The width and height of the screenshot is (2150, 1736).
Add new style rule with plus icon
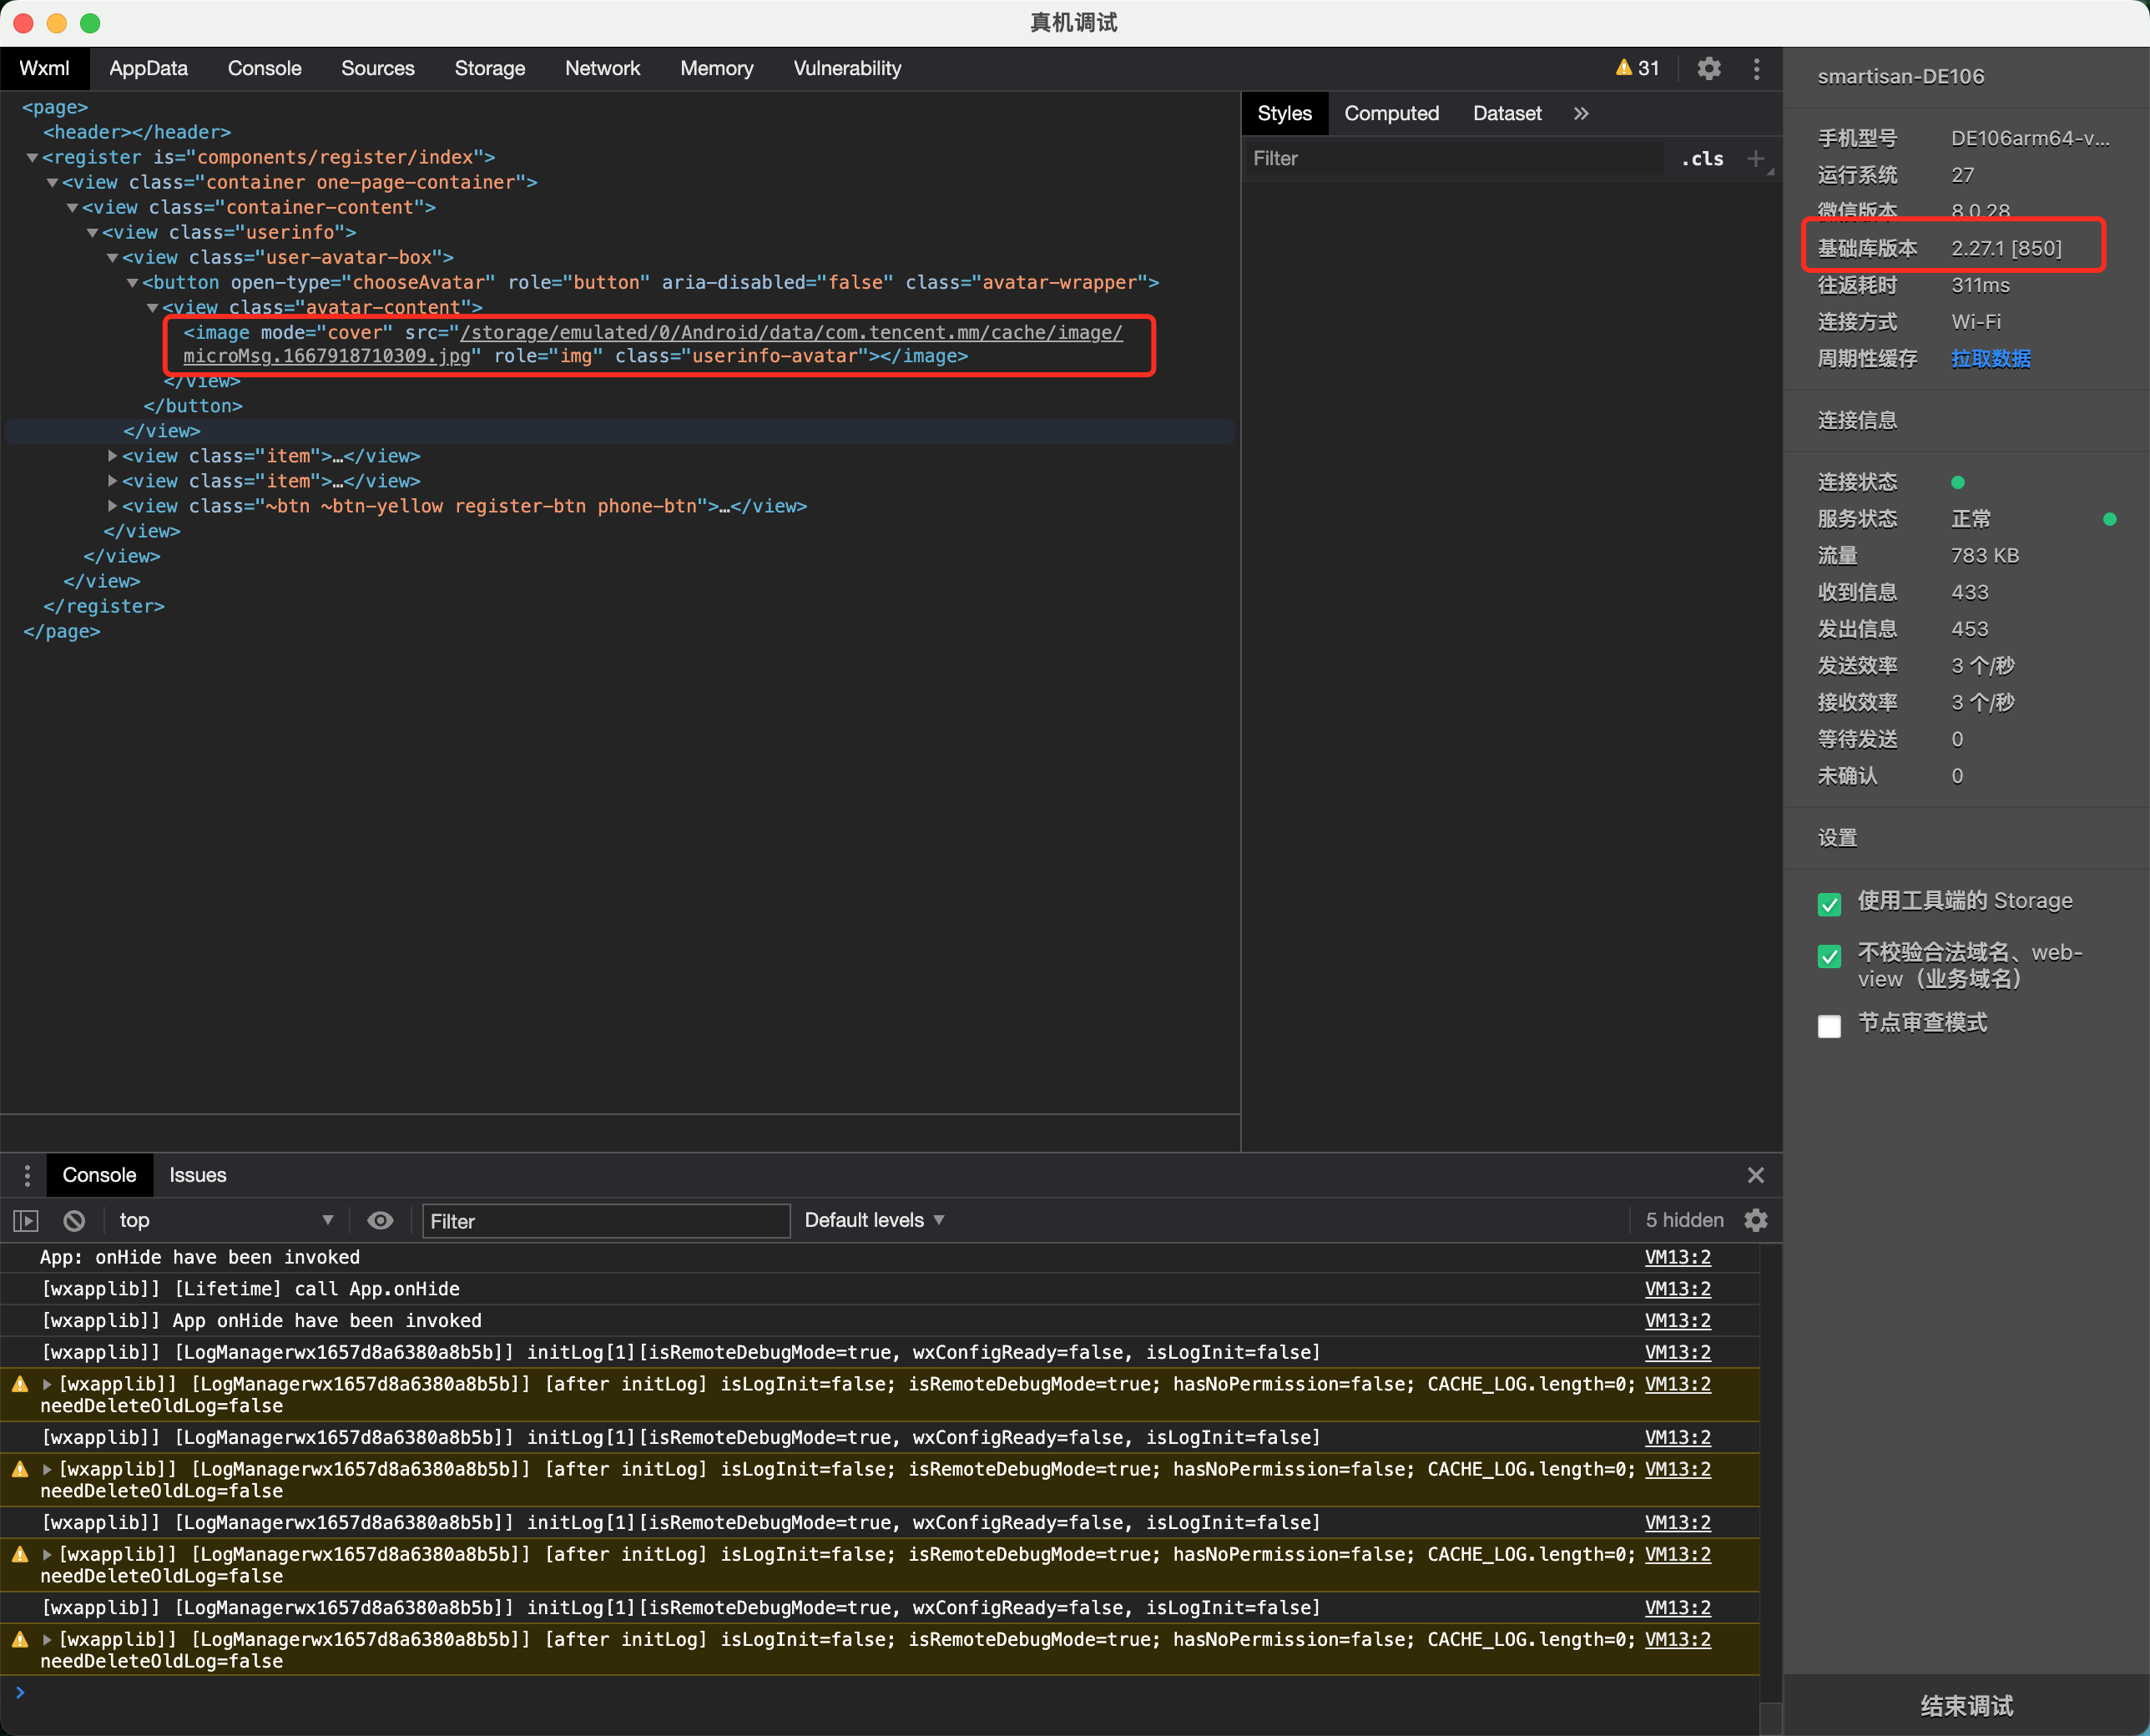tap(1755, 158)
